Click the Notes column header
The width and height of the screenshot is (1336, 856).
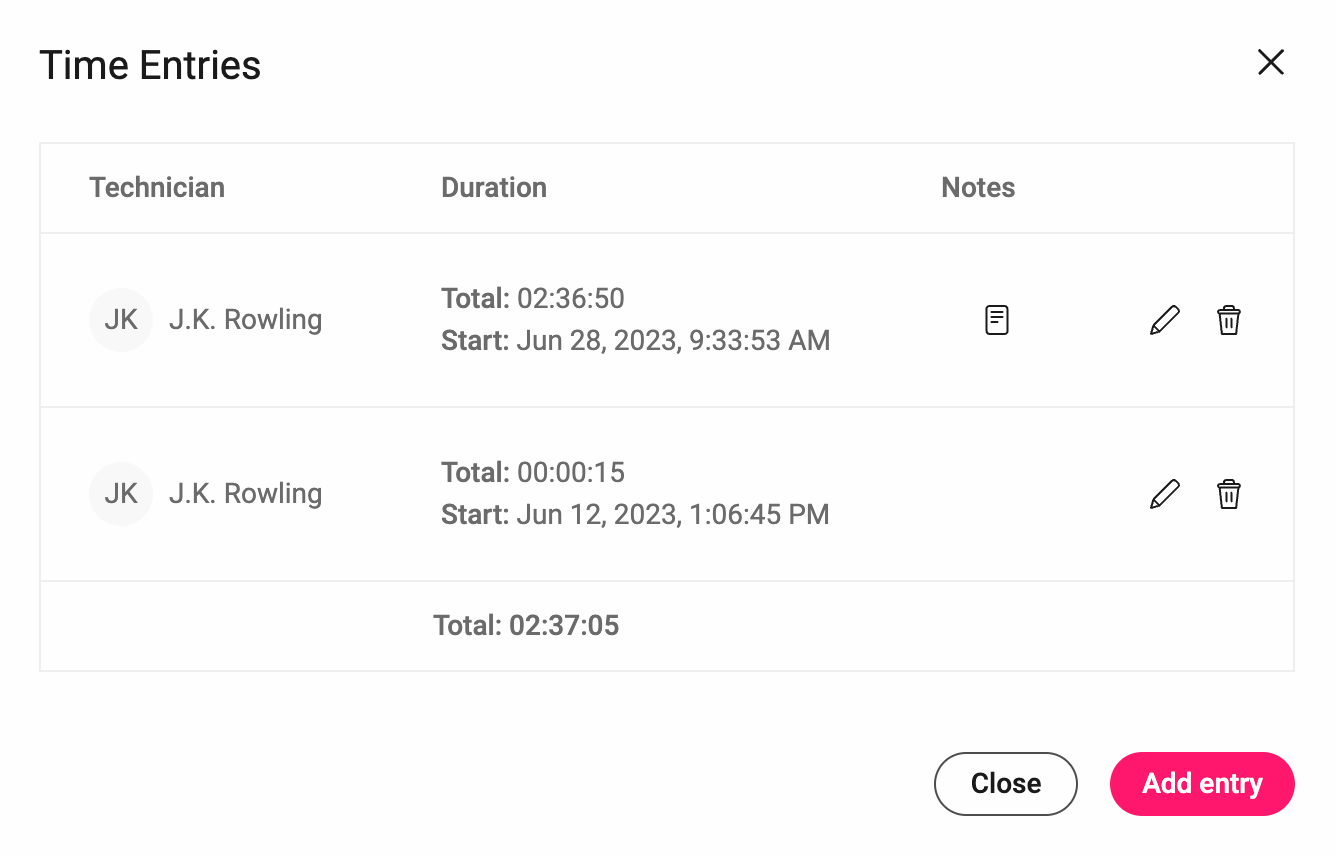[978, 188]
